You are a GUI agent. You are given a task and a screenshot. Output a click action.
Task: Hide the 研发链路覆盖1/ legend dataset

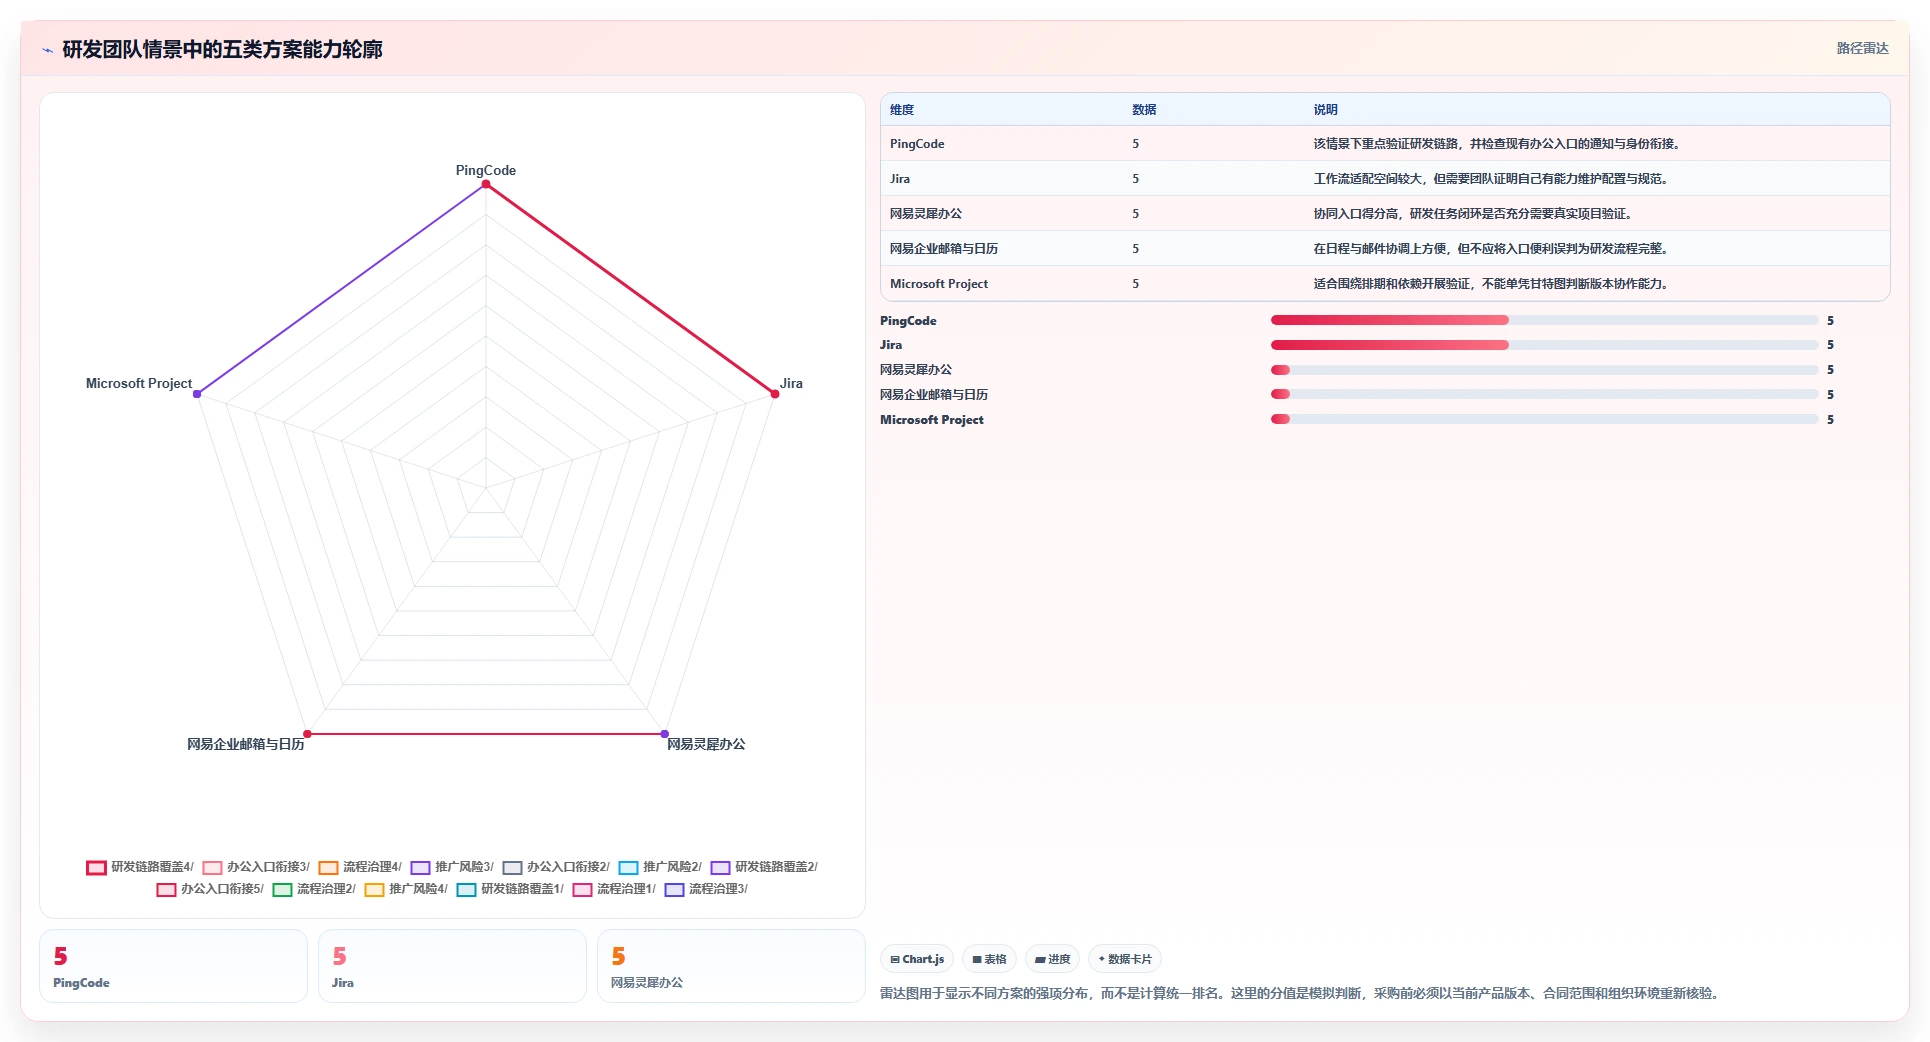(510, 889)
